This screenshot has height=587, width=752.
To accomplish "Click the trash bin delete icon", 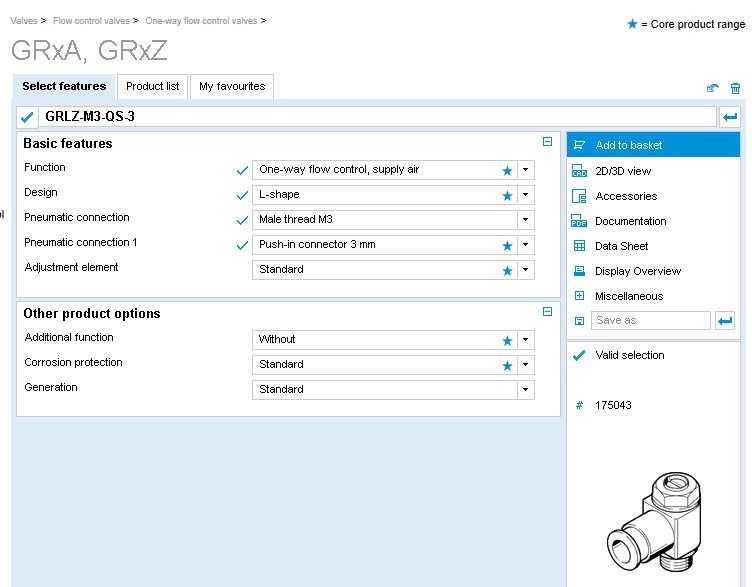I will 735,88.
